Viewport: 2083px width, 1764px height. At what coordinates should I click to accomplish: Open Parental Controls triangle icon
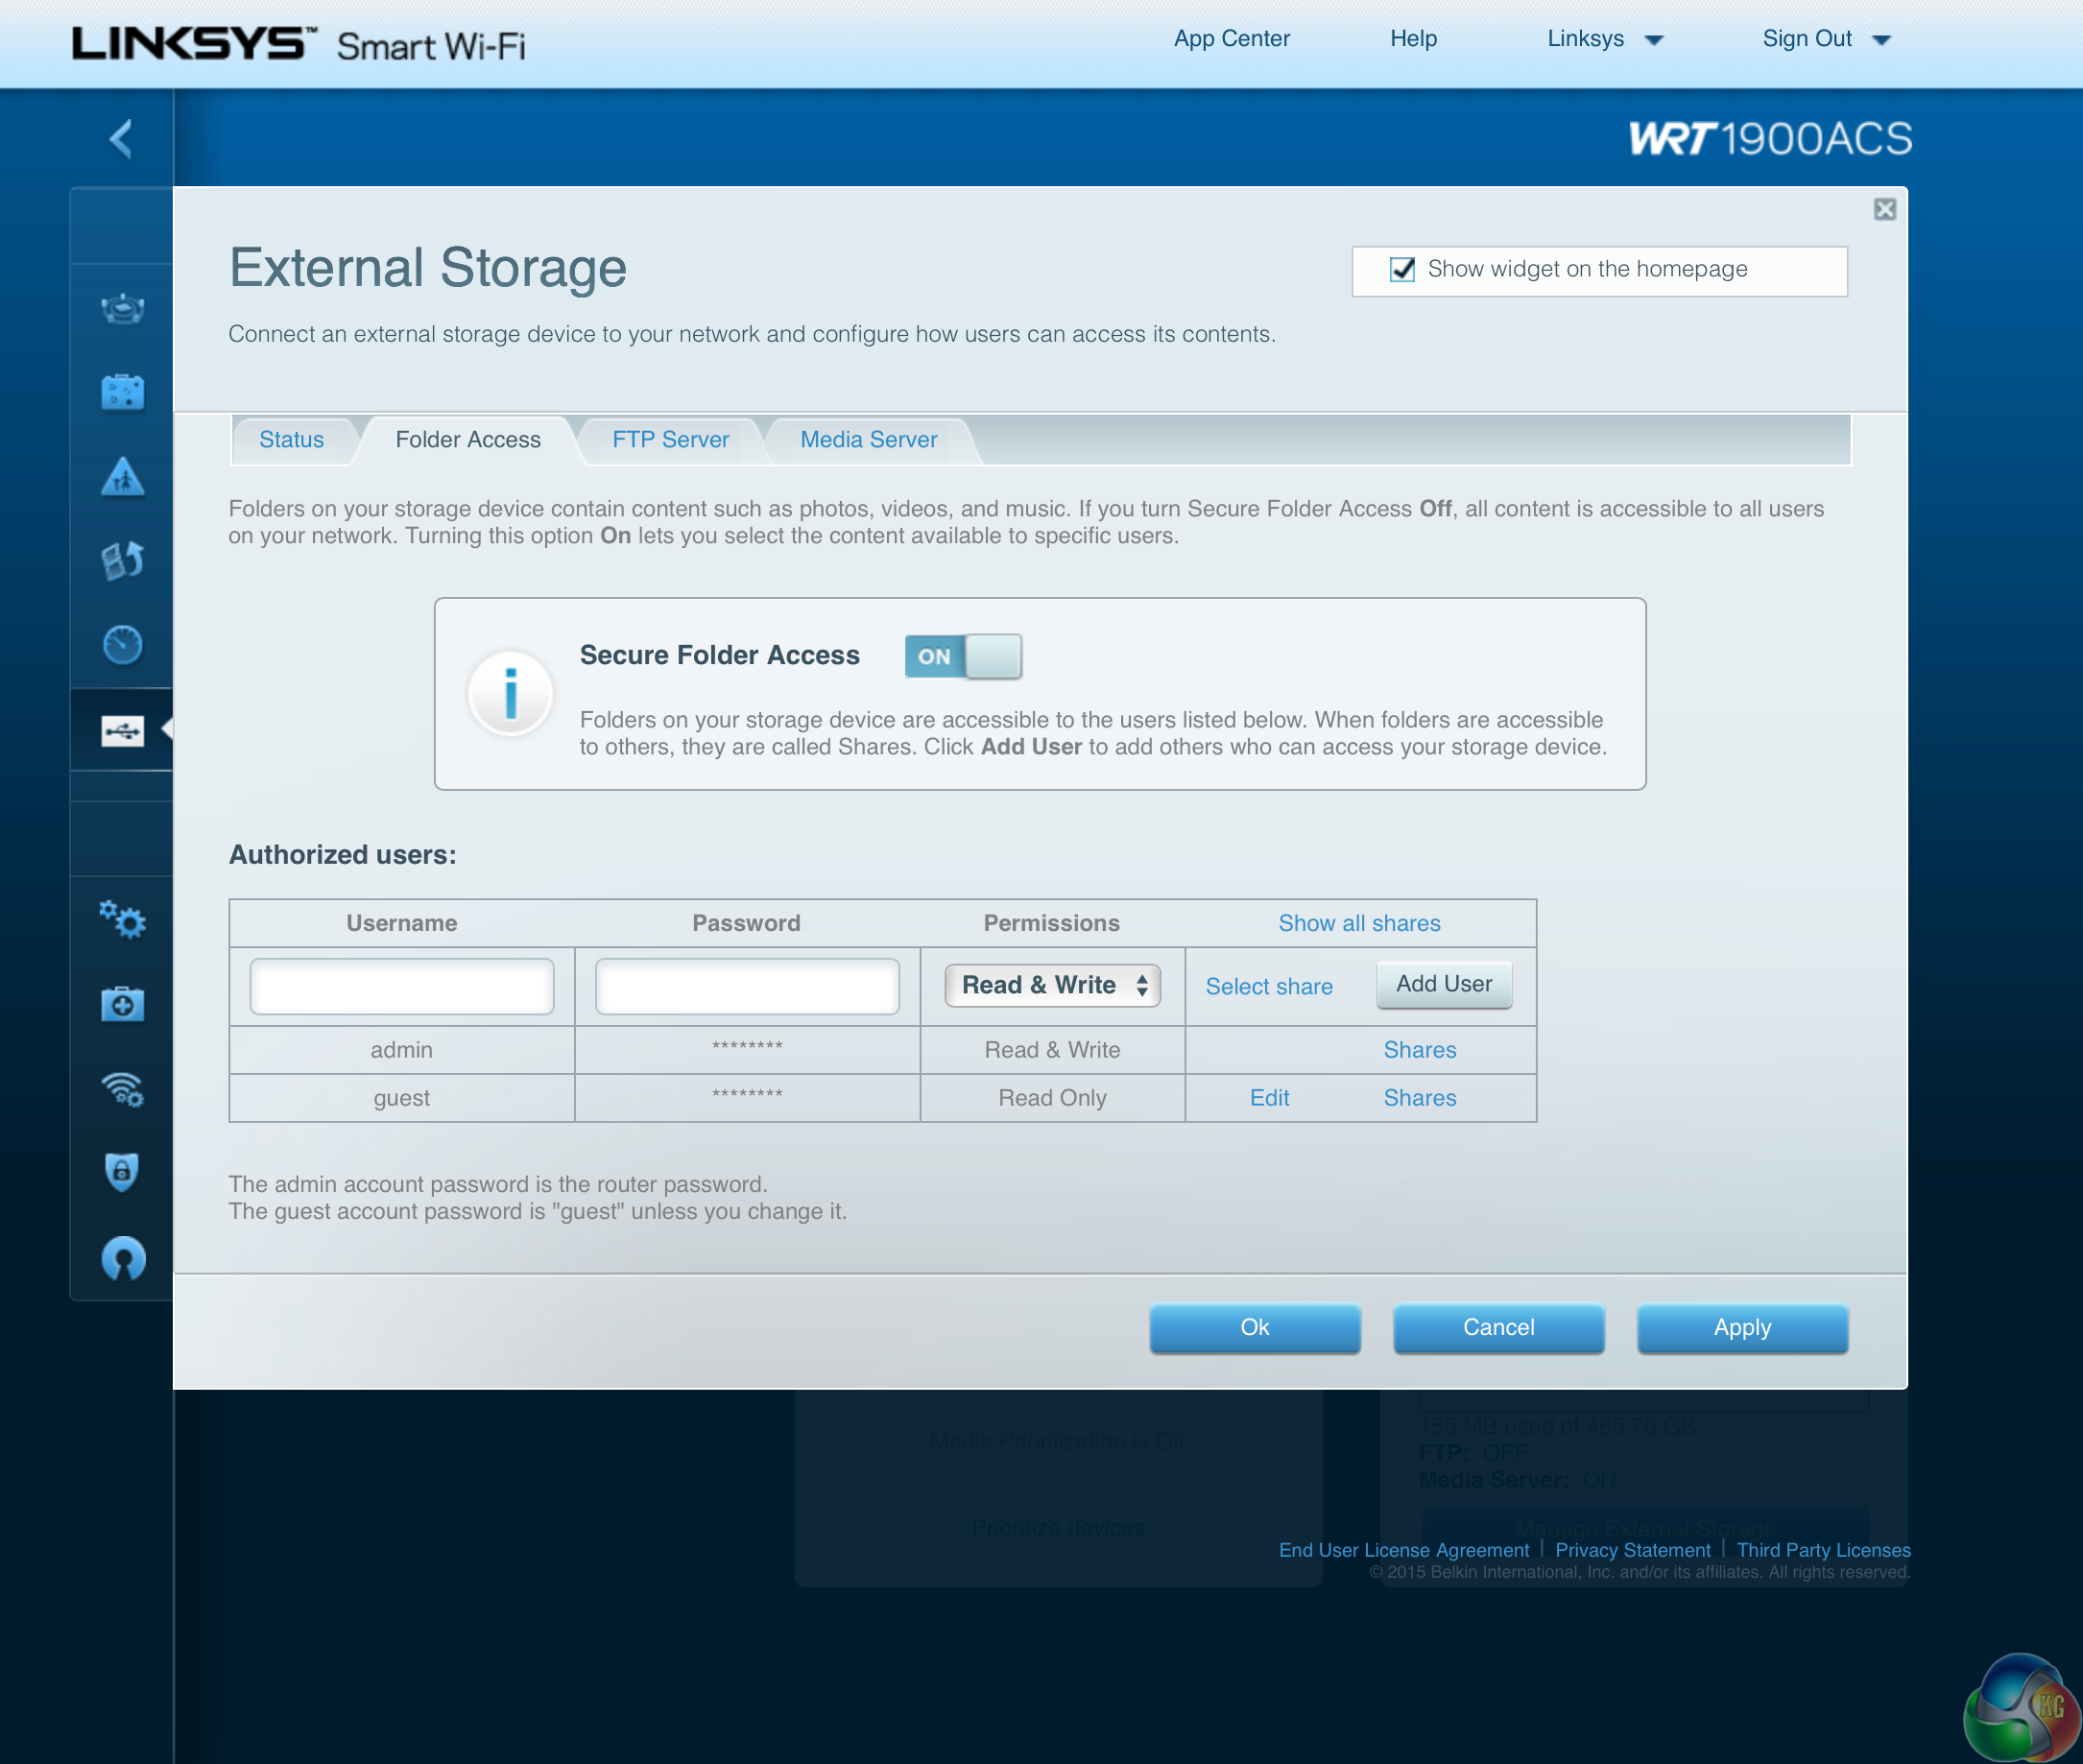point(122,477)
